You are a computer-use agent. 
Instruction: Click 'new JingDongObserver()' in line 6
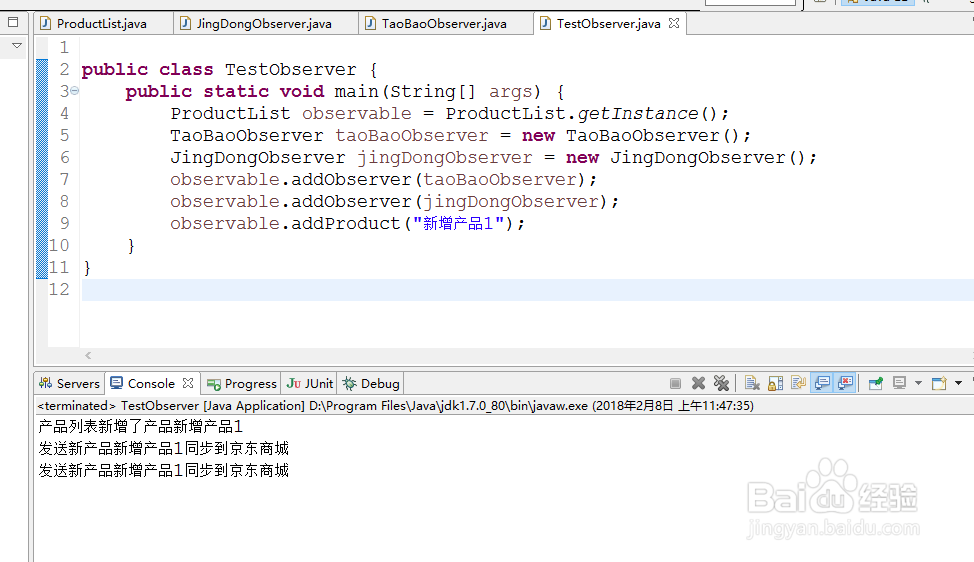pyautogui.click(x=685, y=158)
